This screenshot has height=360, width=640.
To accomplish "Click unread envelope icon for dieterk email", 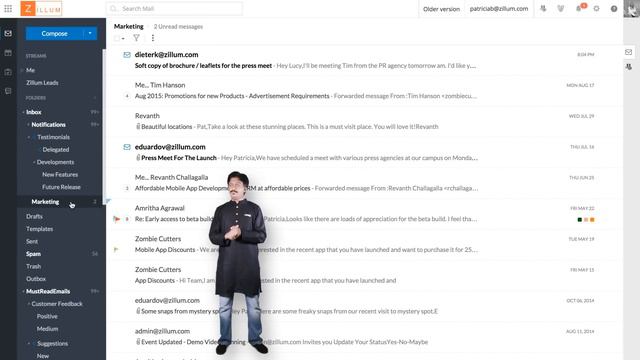I will coord(127,55).
